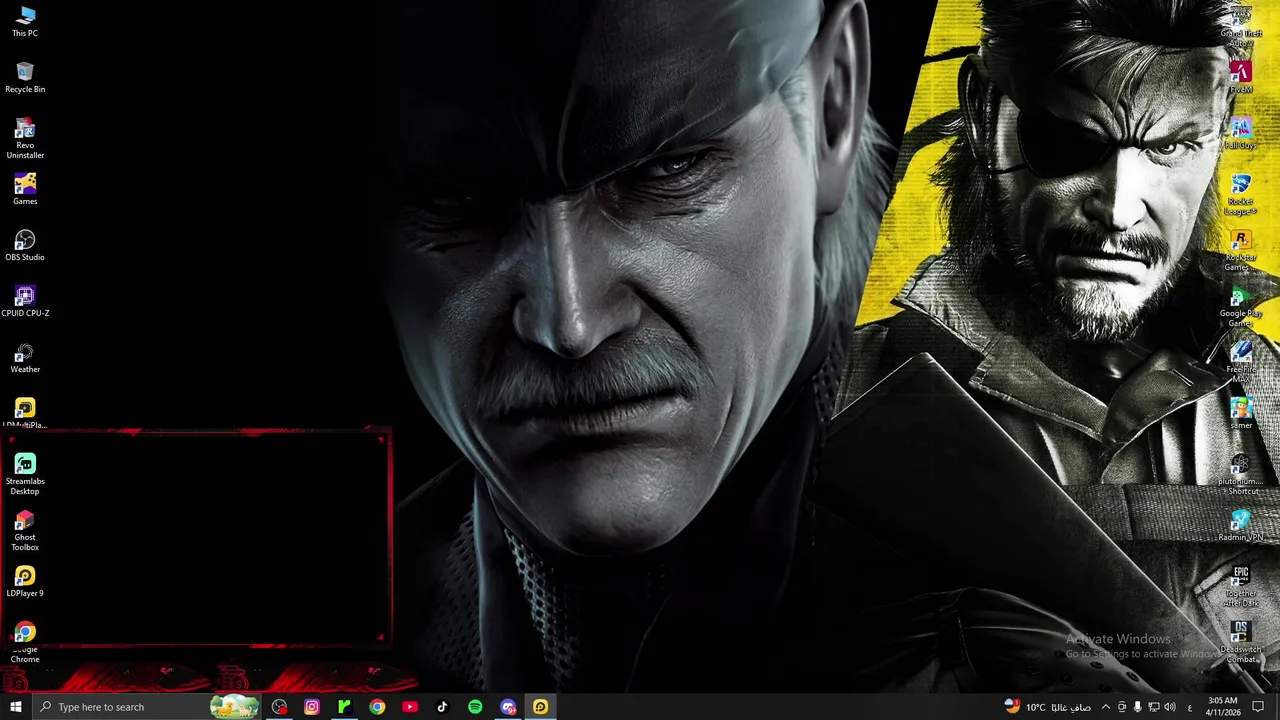The height and width of the screenshot is (720, 1280).
Task: Launch Deadswitch Combat desktop shortcut
Action: (1241, 643)
